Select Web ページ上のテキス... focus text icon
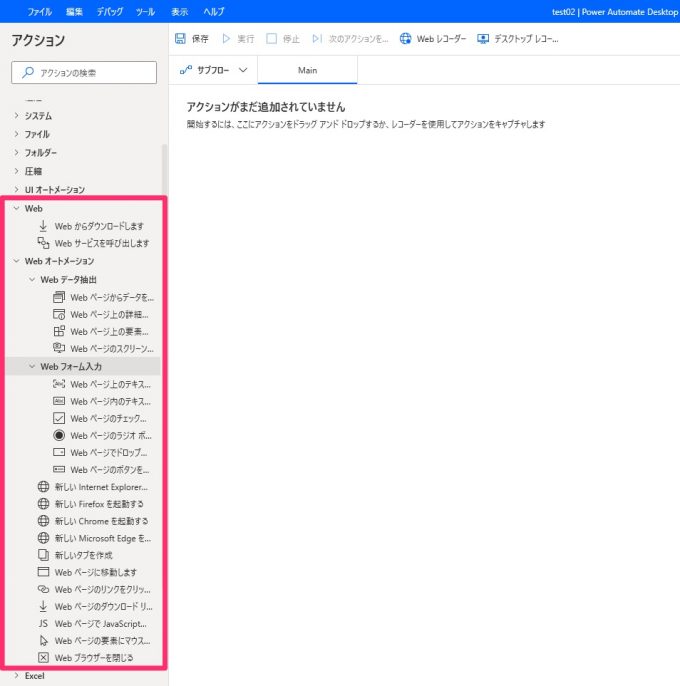The height and width of the screenshot is (686, 680). (x=59, y=384)
